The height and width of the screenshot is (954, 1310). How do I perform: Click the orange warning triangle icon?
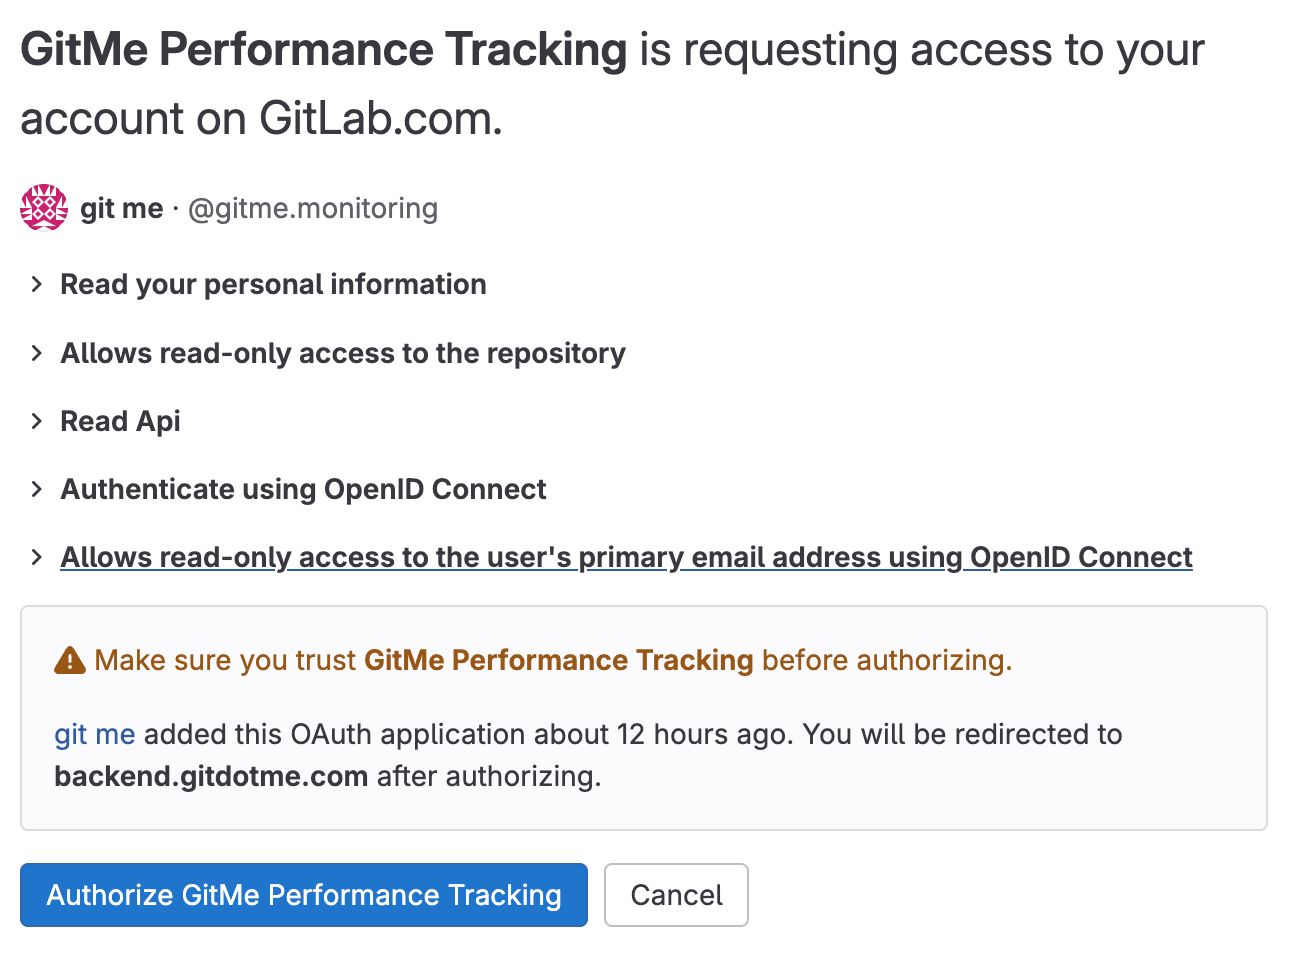(x=70, y=660)
